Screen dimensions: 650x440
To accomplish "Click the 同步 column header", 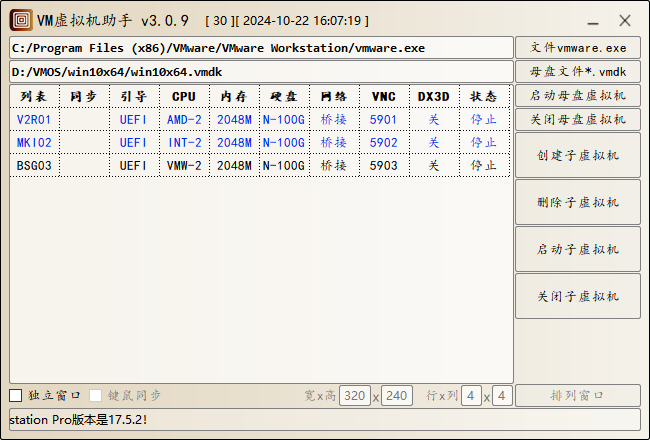I will [x=85, y=97].
